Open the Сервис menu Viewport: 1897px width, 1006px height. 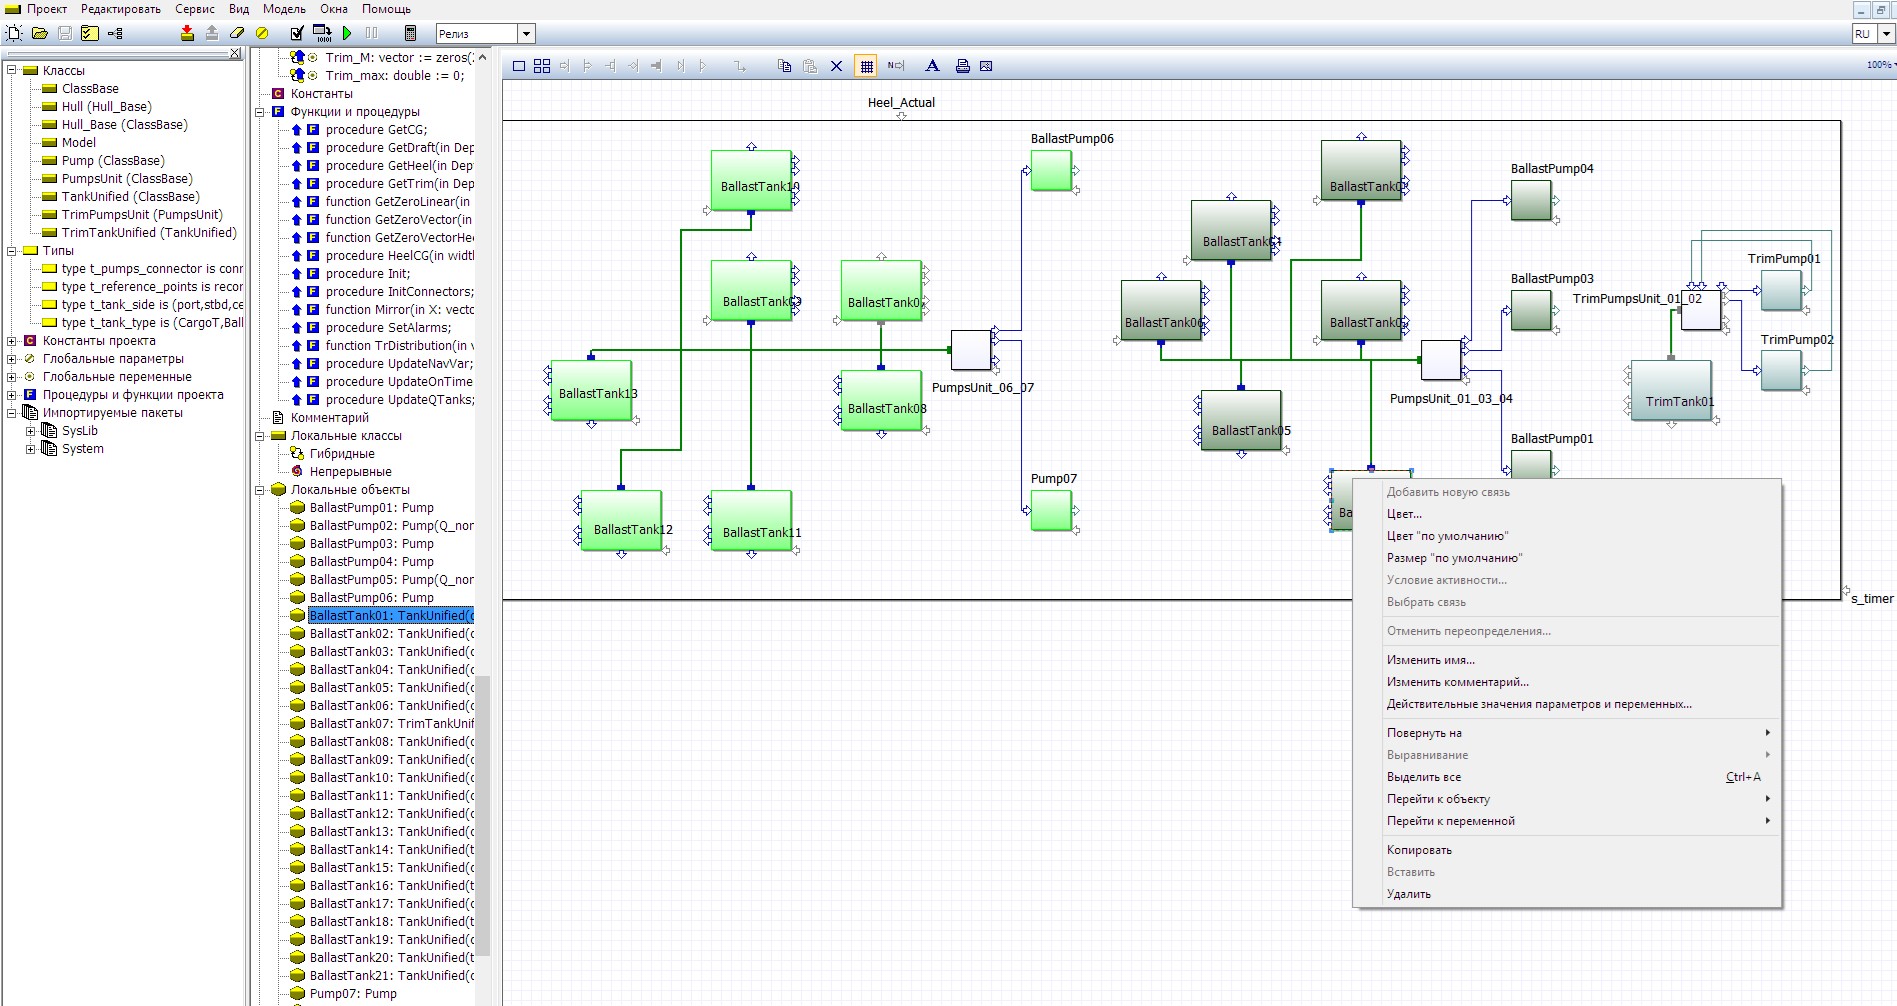(195, 9)
